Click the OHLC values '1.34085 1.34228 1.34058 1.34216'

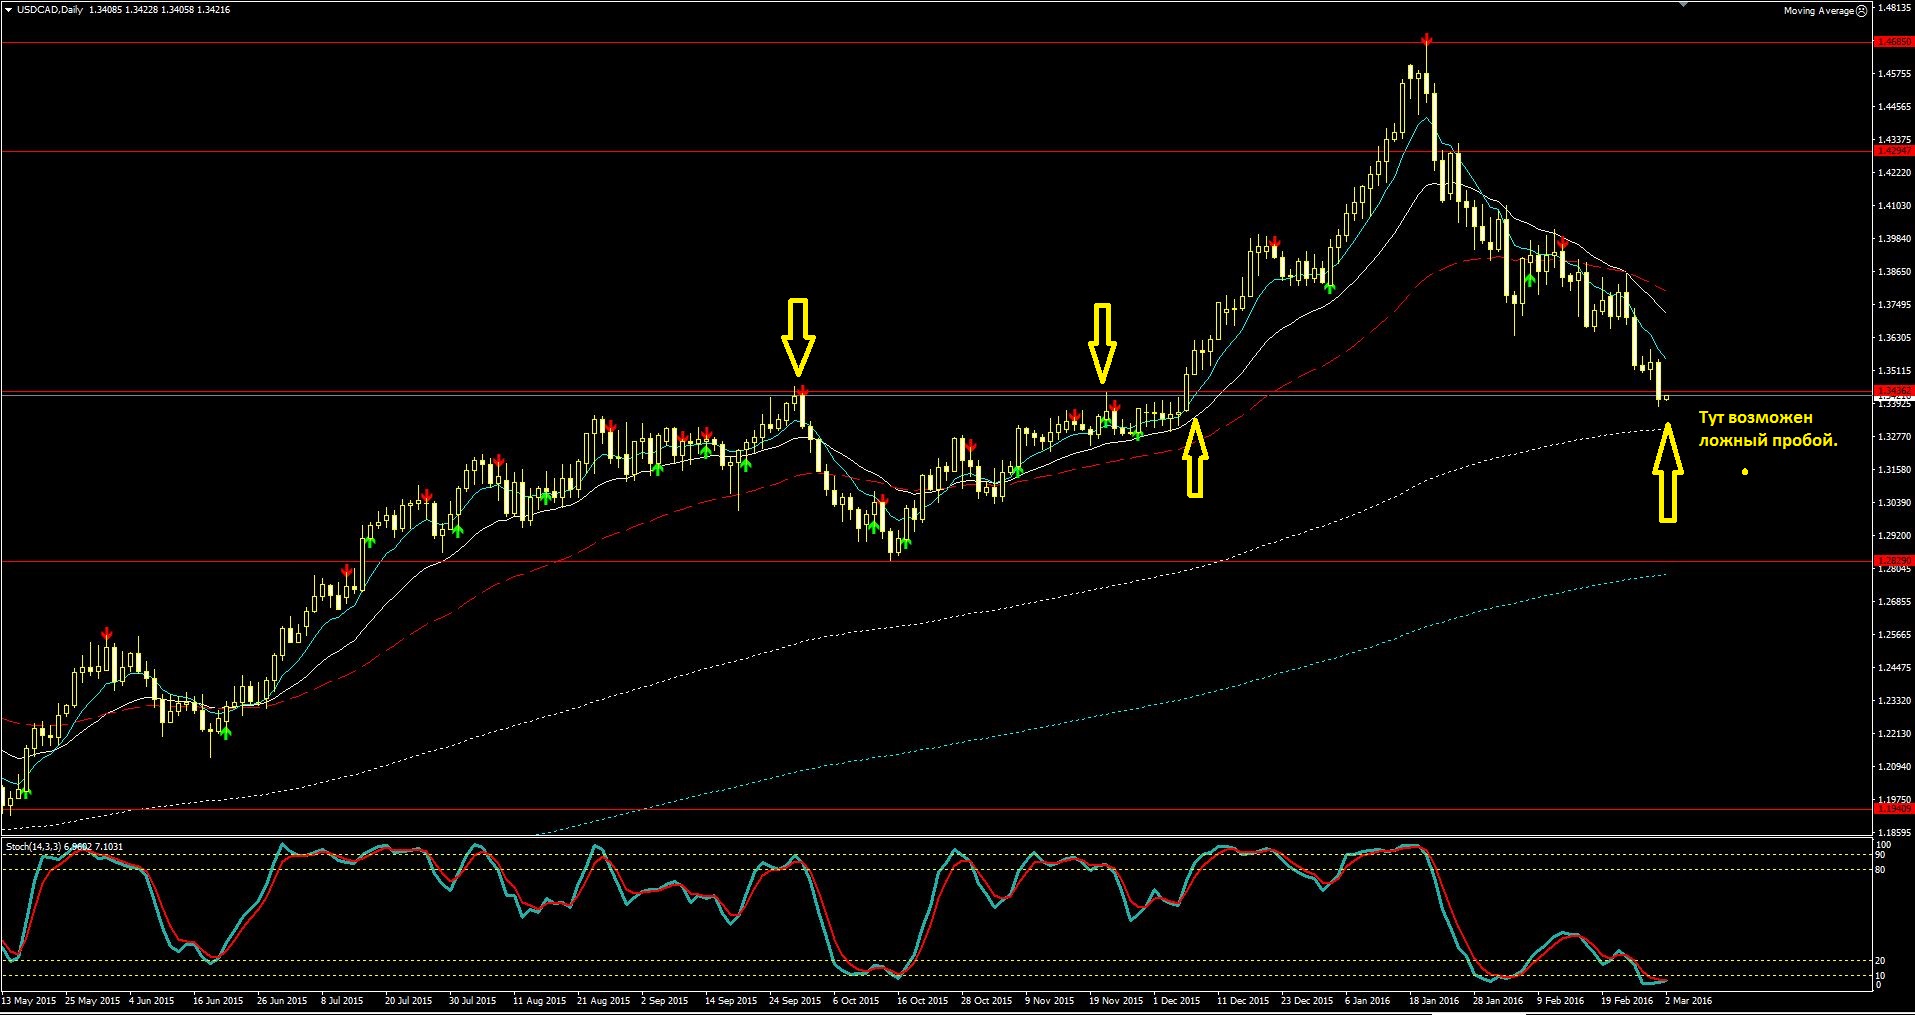(x=160, y=10)
